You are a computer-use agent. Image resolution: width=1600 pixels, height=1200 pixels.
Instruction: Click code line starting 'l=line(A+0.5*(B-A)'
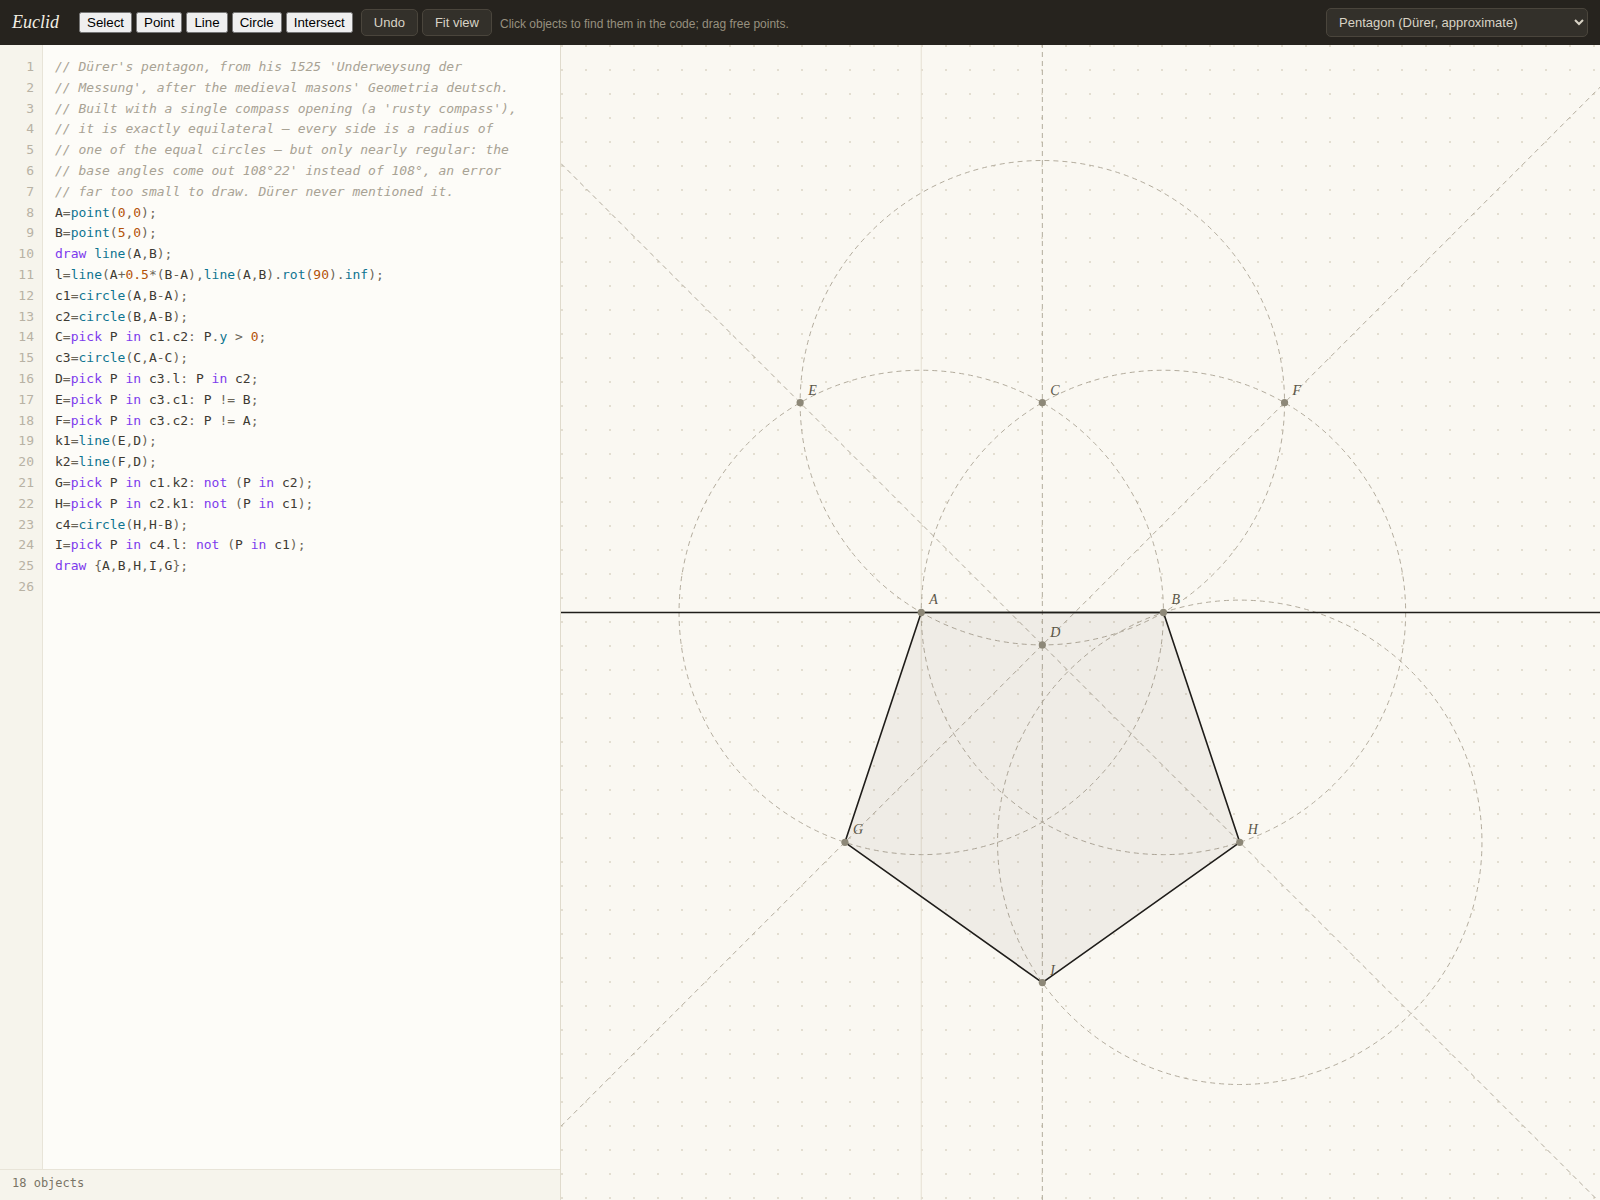click(219, 275)
